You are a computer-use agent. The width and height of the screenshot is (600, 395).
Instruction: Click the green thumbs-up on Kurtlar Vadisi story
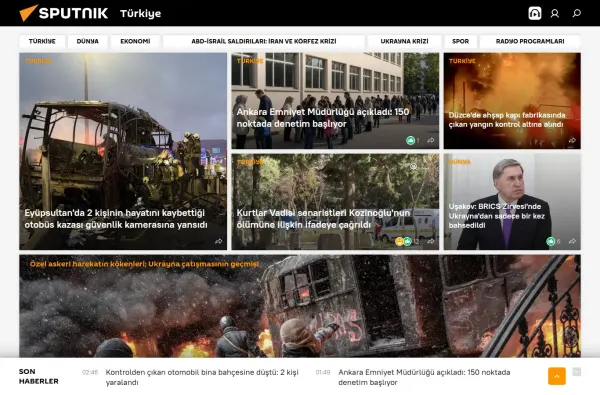point(407,242)
